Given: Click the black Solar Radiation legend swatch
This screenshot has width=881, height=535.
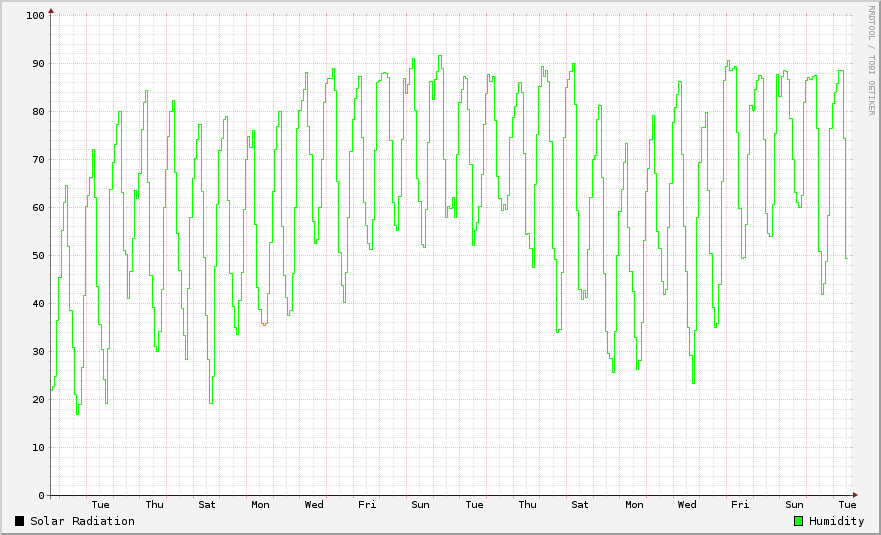Looking at the screenshot, I should click(20, 521).
